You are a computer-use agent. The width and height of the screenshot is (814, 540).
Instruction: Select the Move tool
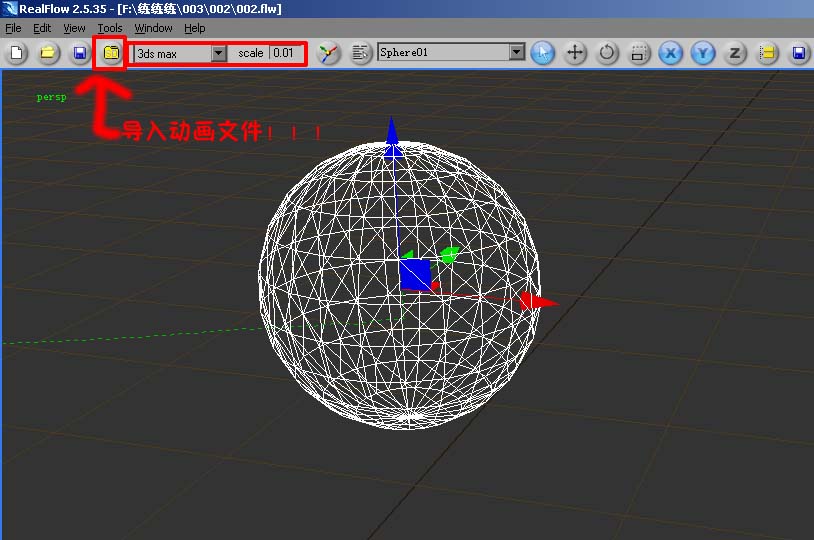[575, 53]
